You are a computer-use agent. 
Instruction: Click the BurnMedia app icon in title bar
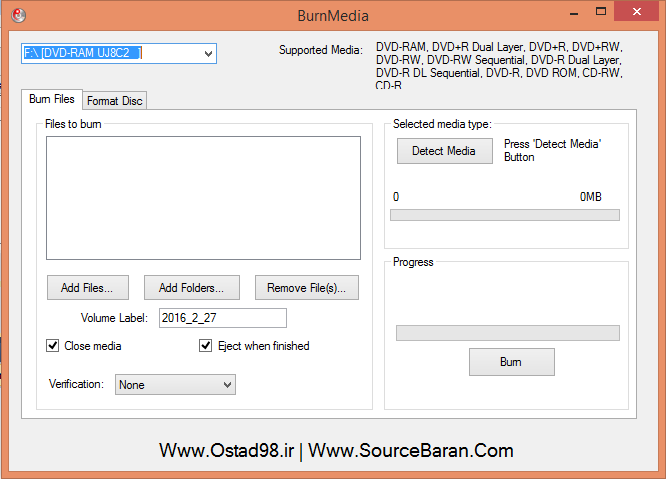coord(18,15)
